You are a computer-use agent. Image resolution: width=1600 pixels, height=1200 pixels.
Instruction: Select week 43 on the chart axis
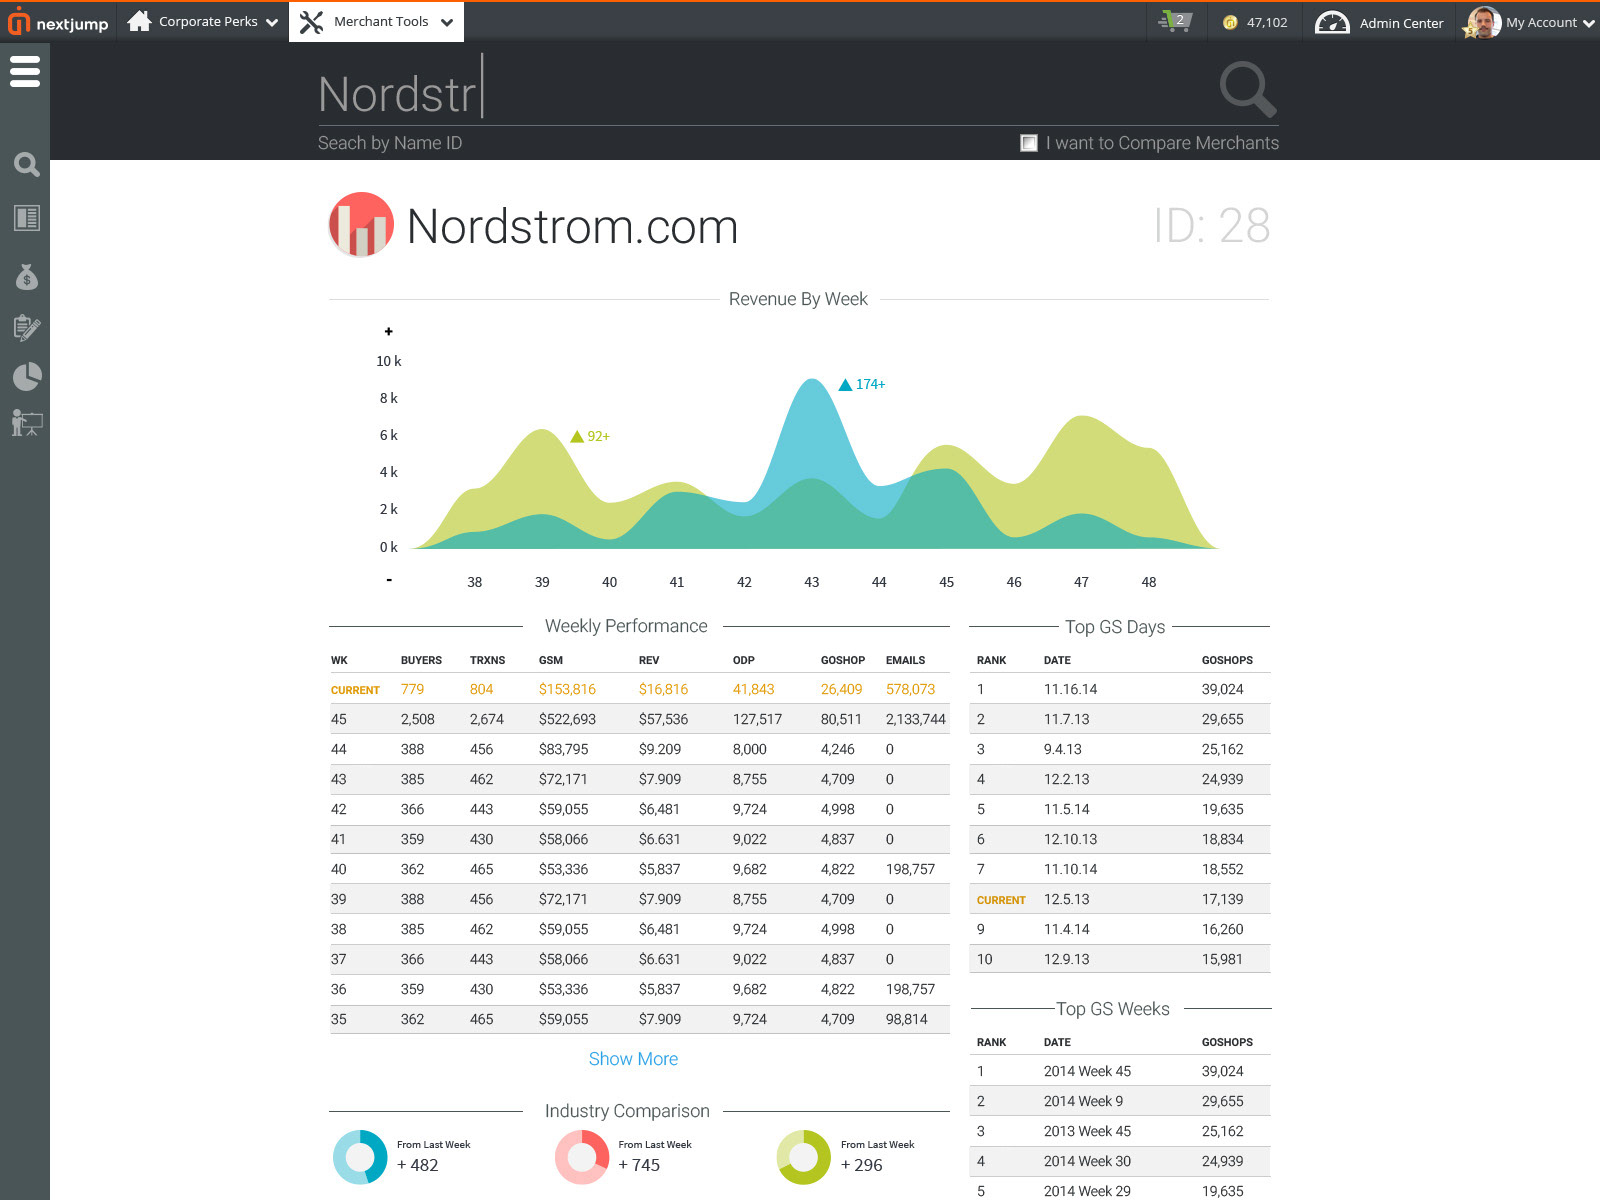pyautogui.click(x=812, y=582)
